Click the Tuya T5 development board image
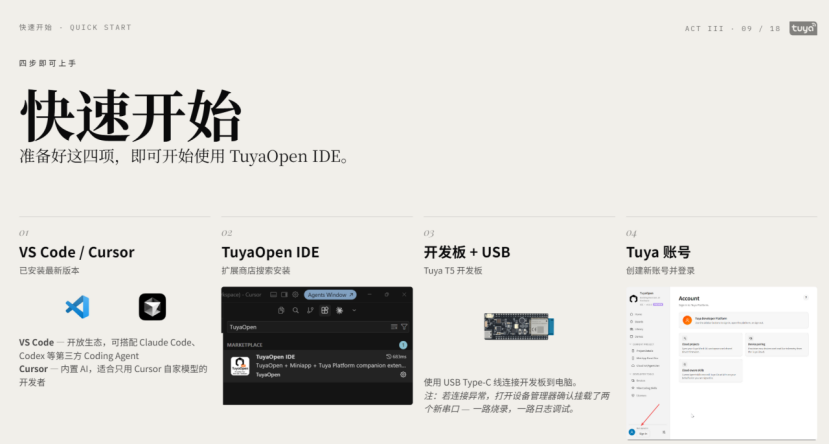This screenshot has width=830, height=444. point(519,326)
